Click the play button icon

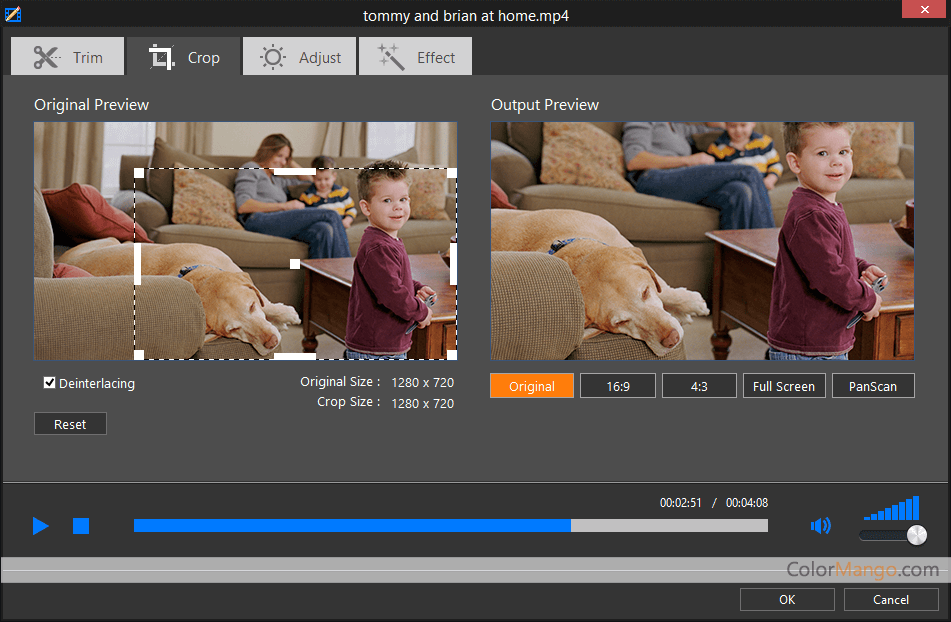point(40,526)
